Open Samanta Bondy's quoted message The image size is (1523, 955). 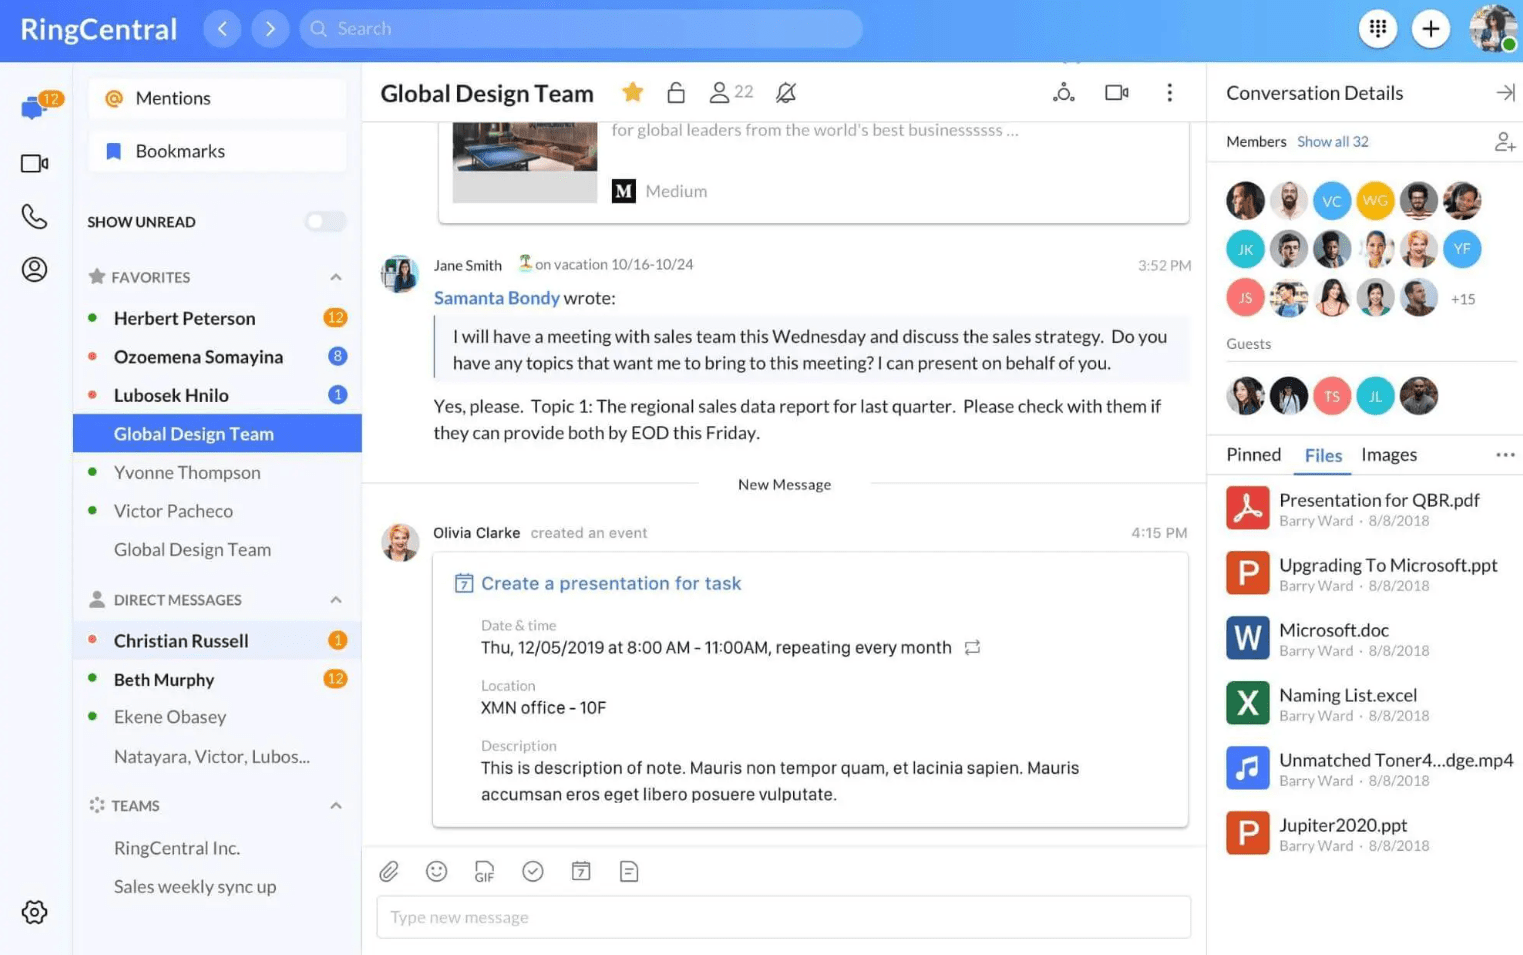coord(497,297)
